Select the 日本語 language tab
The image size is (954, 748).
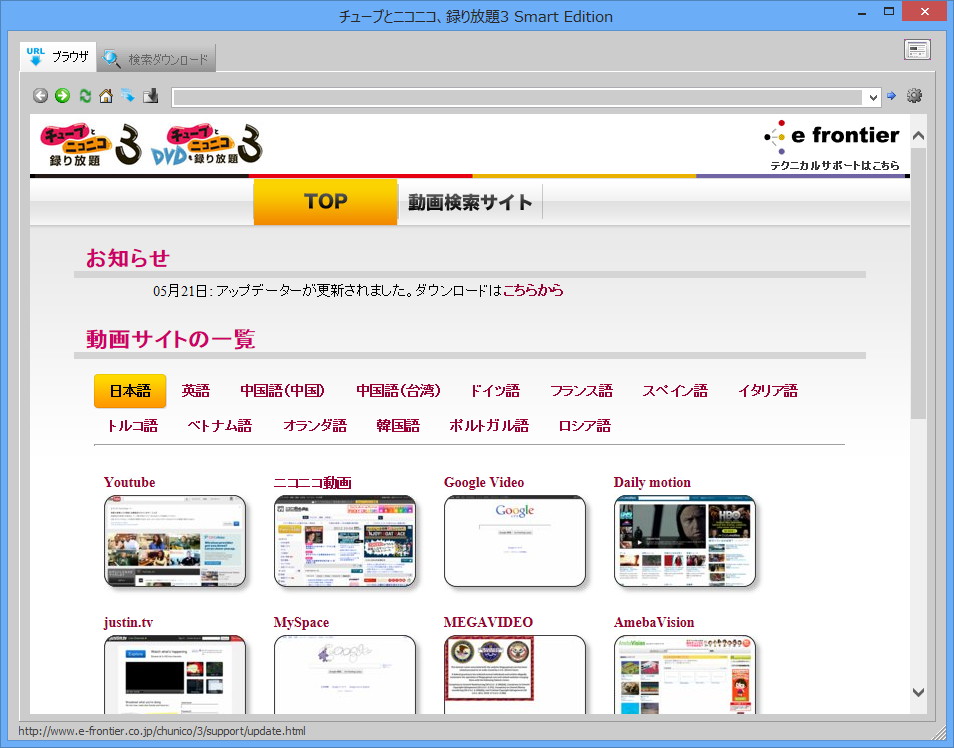130,391
